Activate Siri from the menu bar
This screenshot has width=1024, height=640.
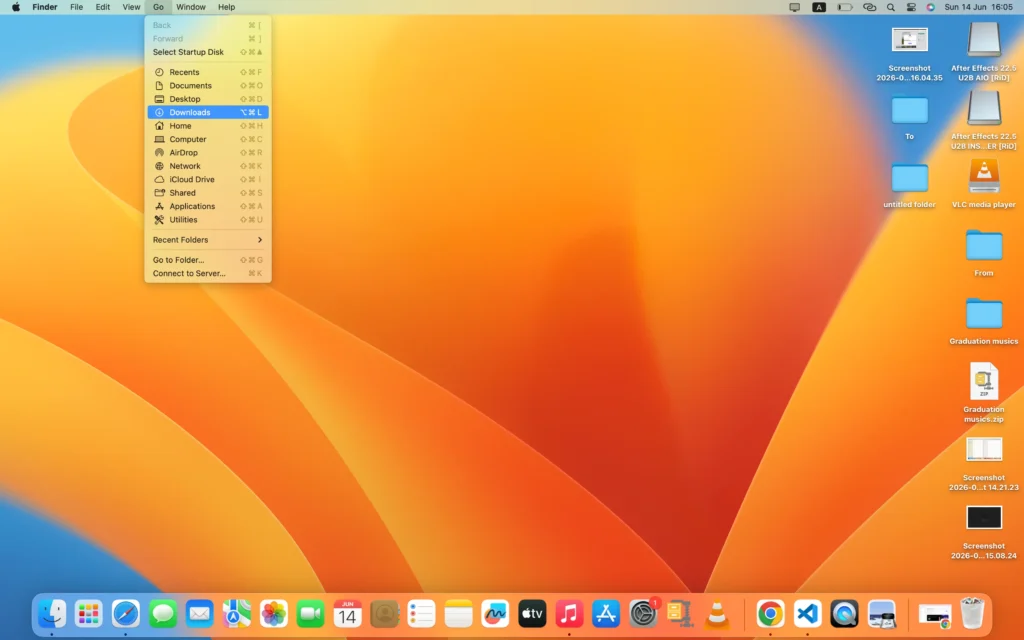[x=931, y=7]
